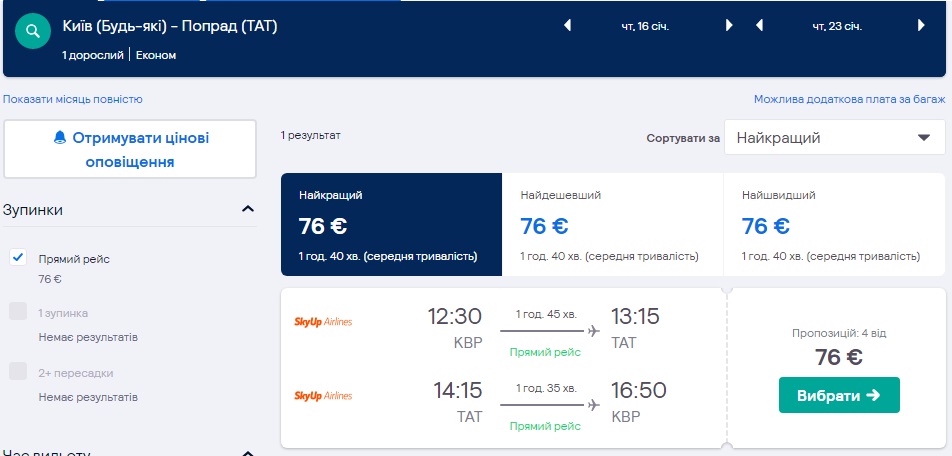Click the Київ – Попрад route title
Viewport: 952px width, 456px height.
coord(170,27)
